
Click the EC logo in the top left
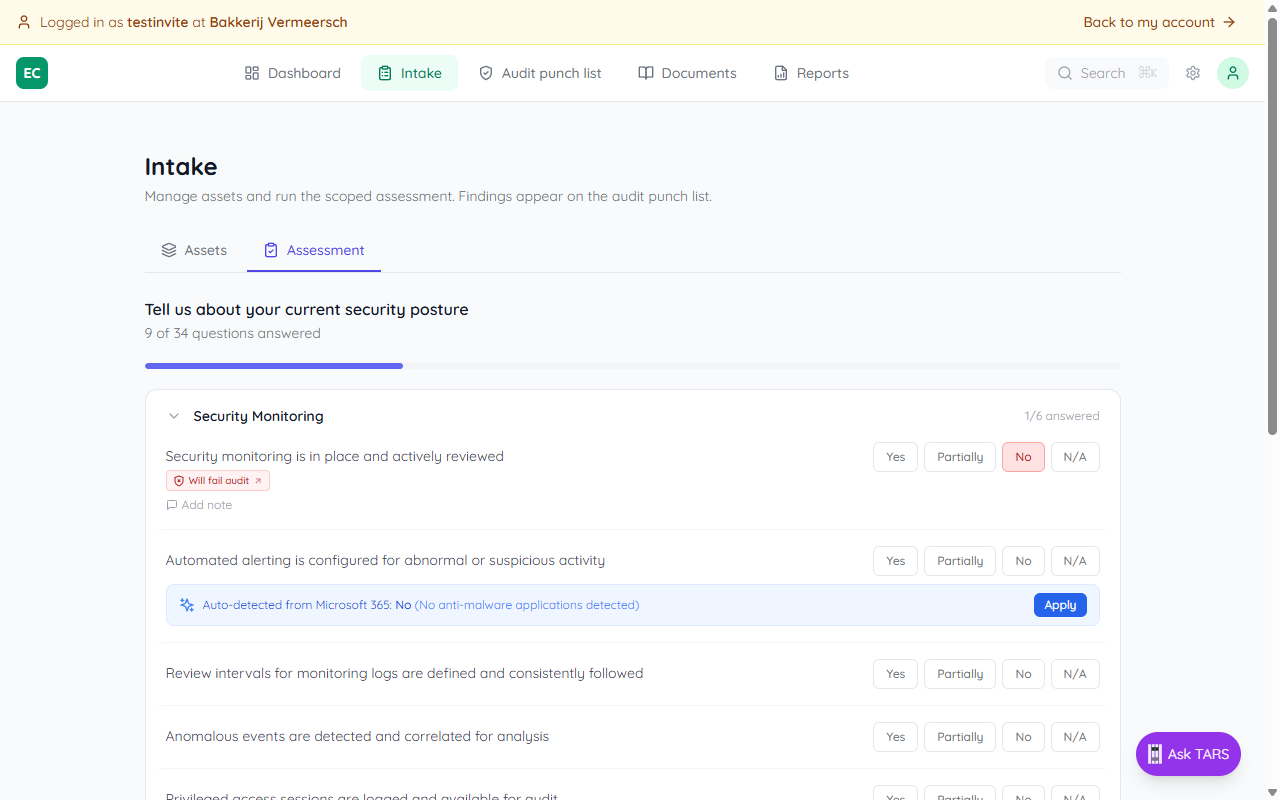coord(31,72)
